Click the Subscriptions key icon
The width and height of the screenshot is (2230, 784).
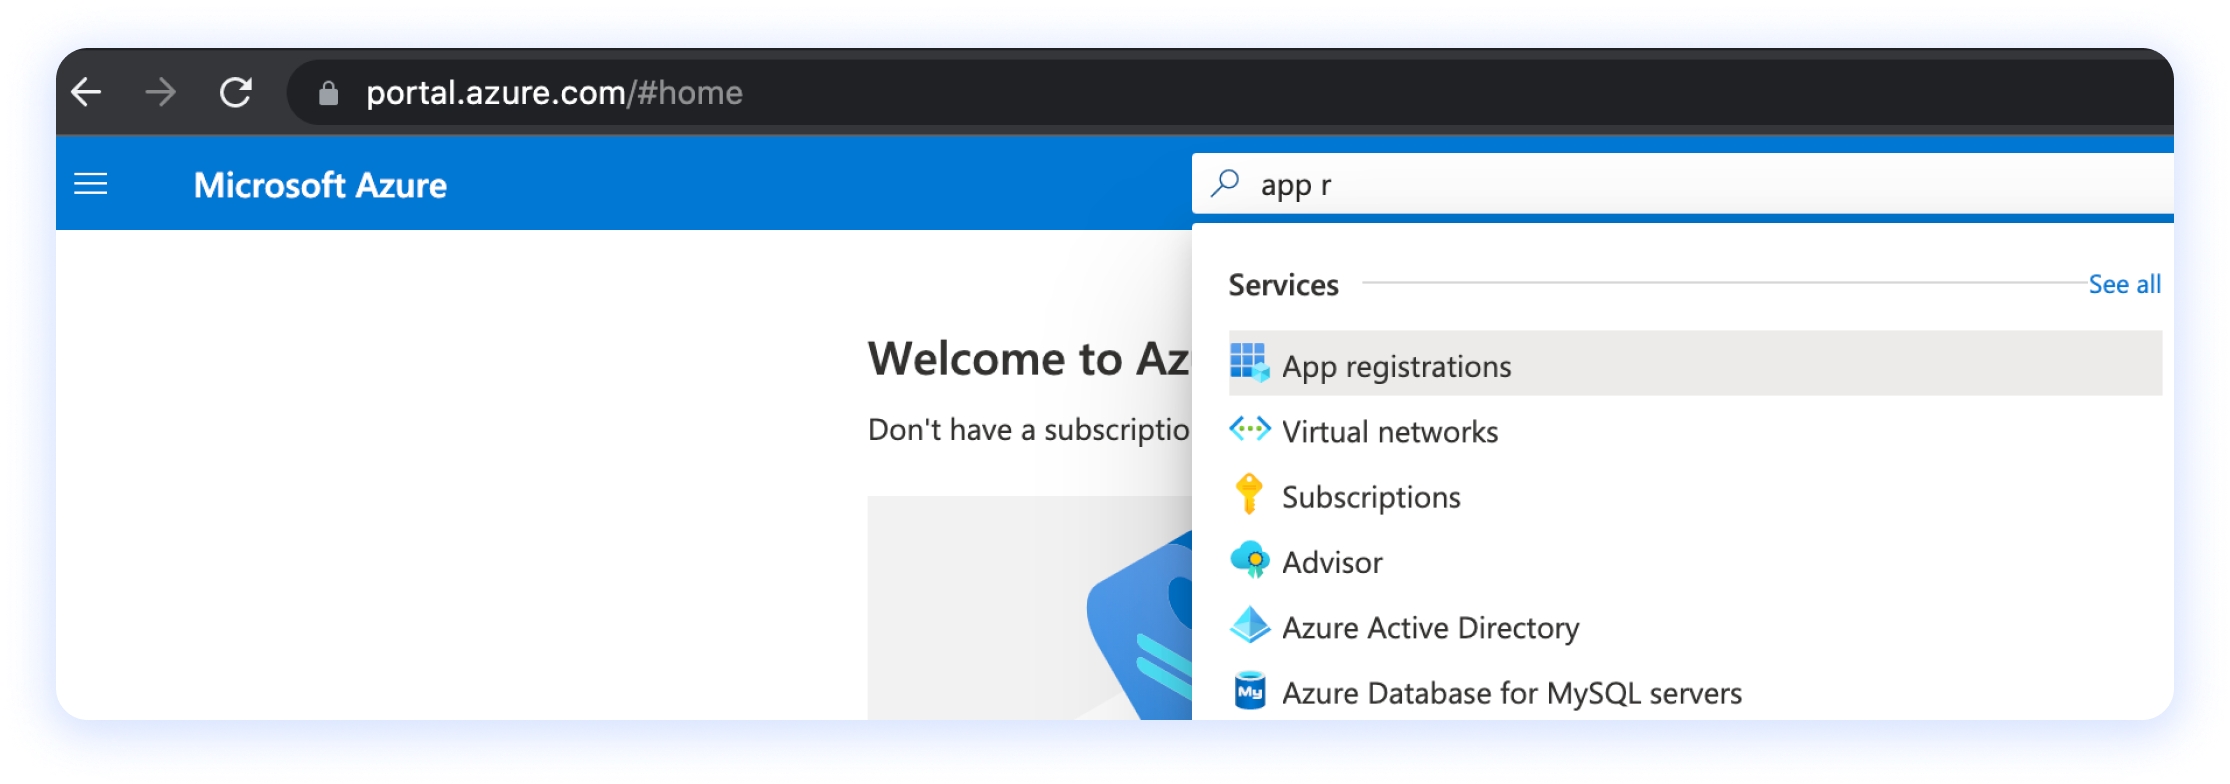[1249, 494]
